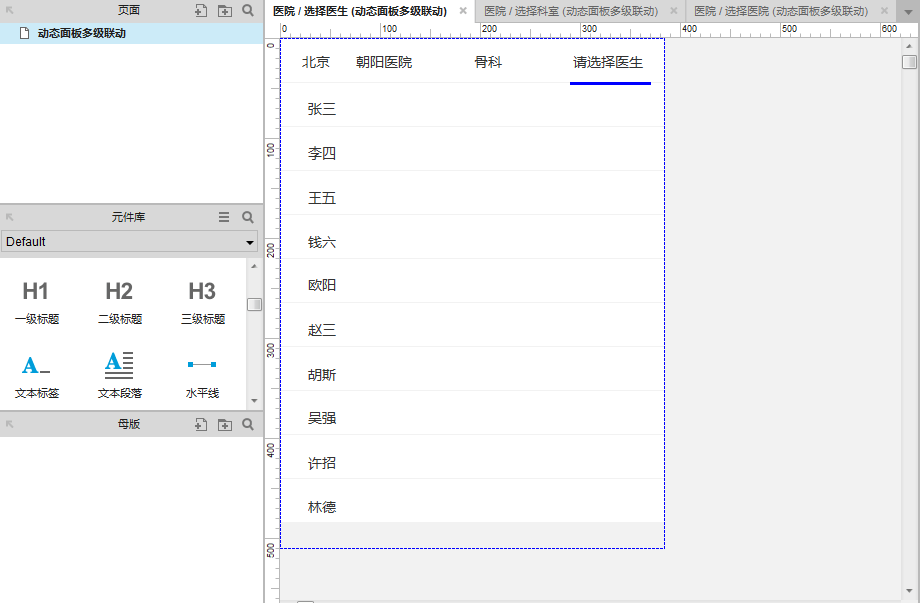This screenshot has width=920, height=603.
Task: Click the search icon in 元件库 panel
Action: pyautogui.click(x=247, y=216)
